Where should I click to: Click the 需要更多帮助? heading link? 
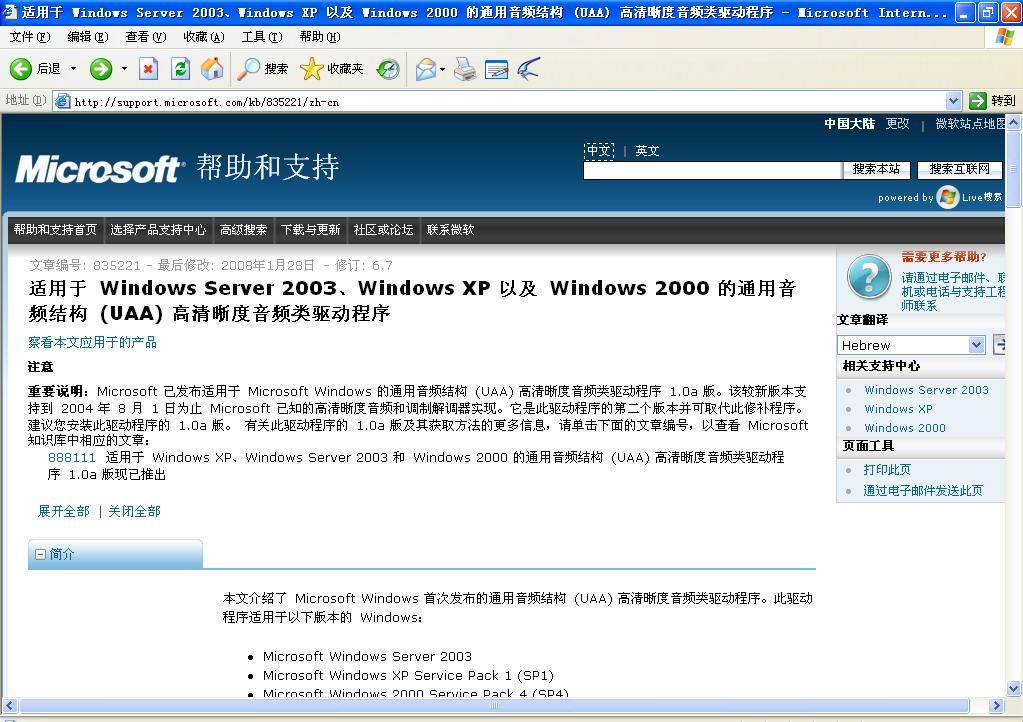943,257
